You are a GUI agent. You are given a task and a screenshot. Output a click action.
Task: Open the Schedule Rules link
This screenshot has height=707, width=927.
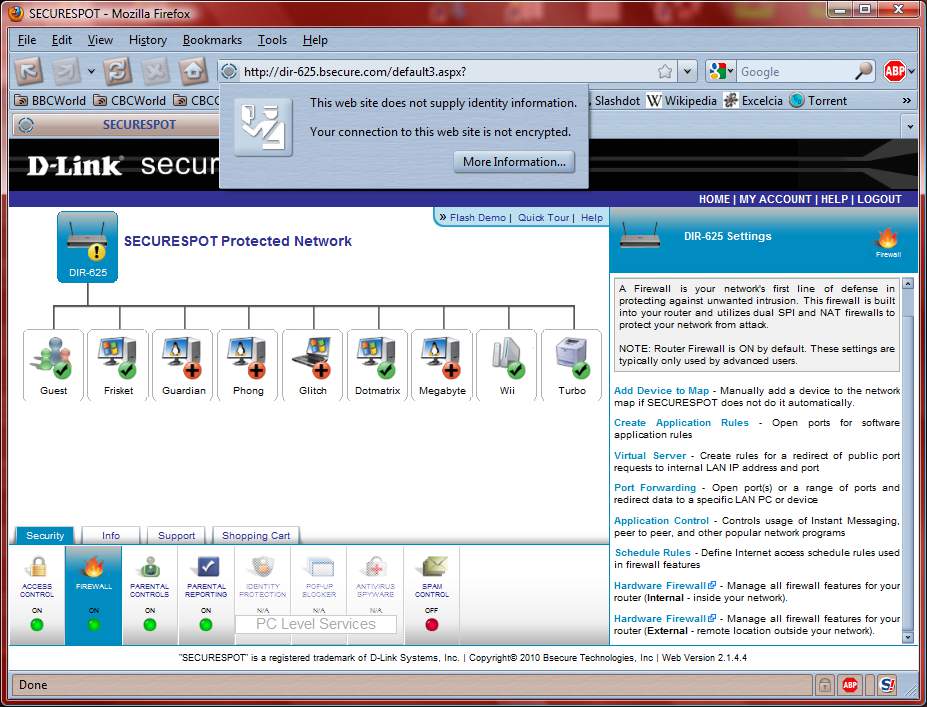pos(653,553)
